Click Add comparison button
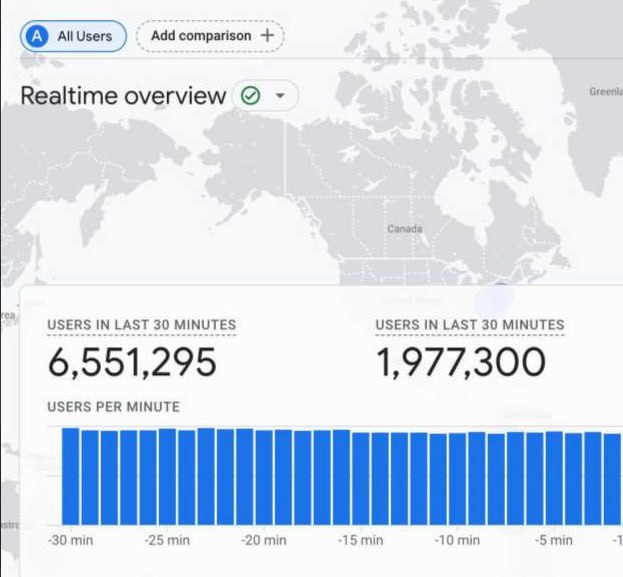The image size is (623, 577). coord(210,36)
